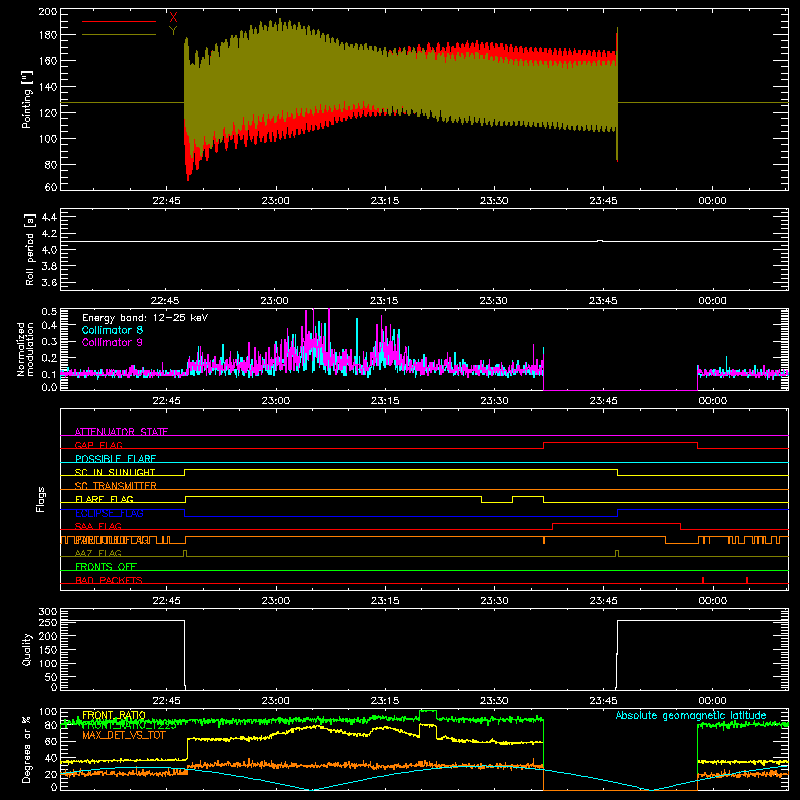This screenshot has height=800, width=800.
Task: Click the yellow FRONT_RATIO legend label
Action: pos(114,715)
